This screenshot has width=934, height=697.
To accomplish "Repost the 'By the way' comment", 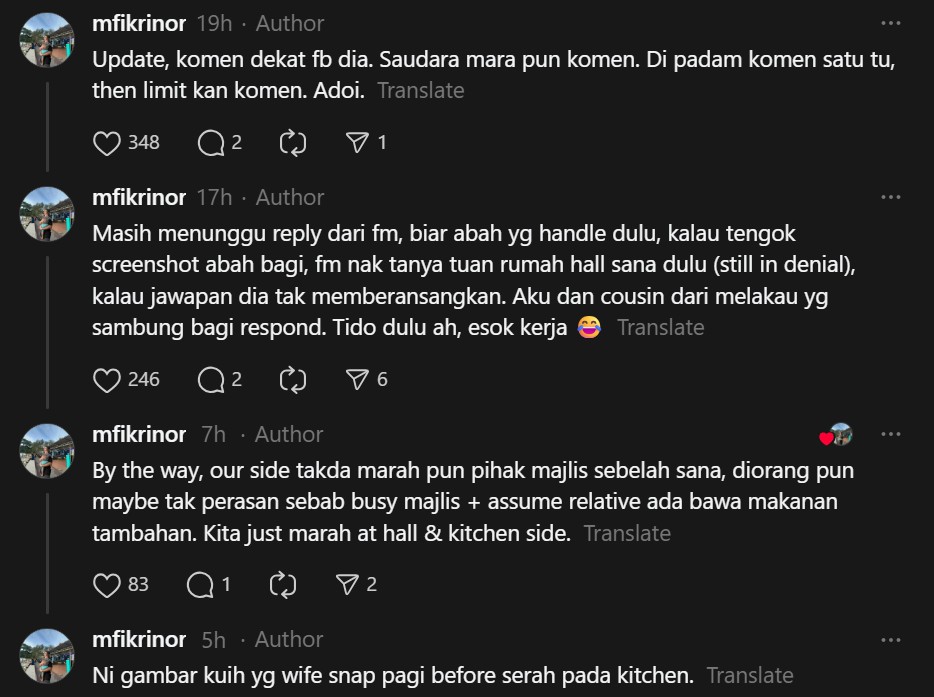I will pyautogui.click(x=283, y=584).
